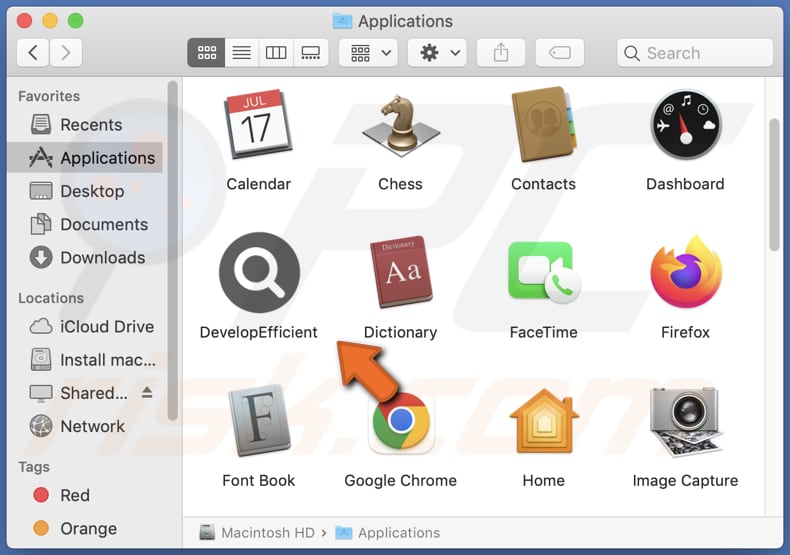Select the Dictionary app icon
The width and height of the screenshot is (790, 555).
point(401,272)
